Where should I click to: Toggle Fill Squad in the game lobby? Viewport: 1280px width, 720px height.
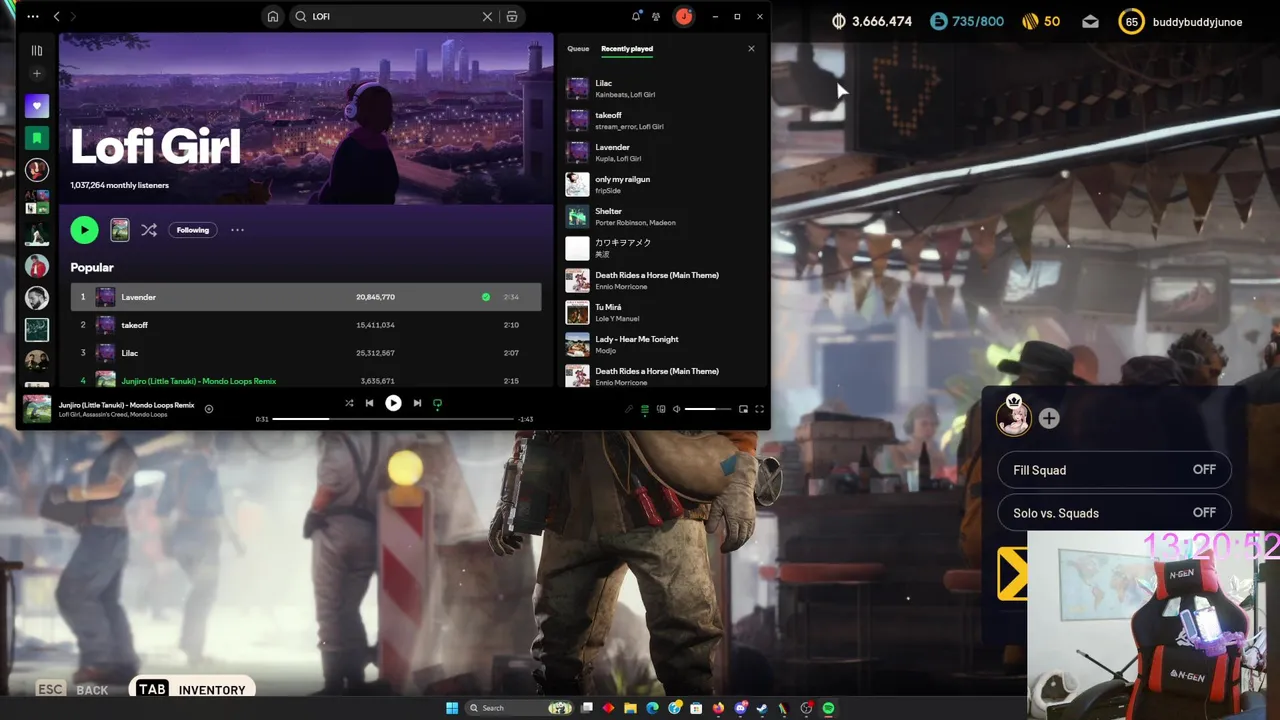(1114, 470)
